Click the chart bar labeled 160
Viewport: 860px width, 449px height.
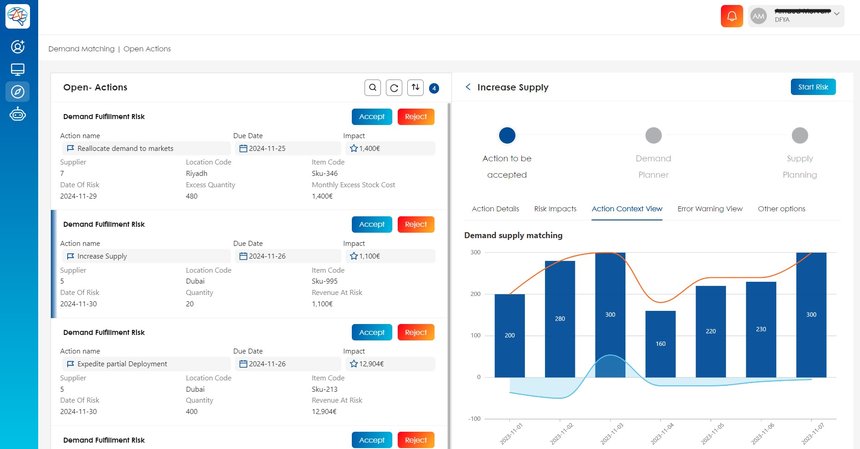[x=660, y=344]
